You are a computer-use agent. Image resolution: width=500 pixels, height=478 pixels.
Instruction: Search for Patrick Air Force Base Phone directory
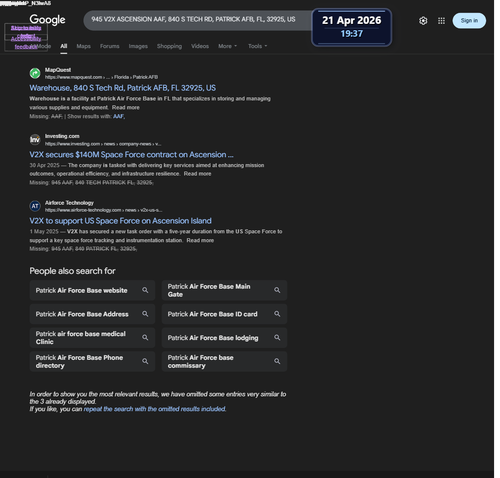tap(92, 361)
